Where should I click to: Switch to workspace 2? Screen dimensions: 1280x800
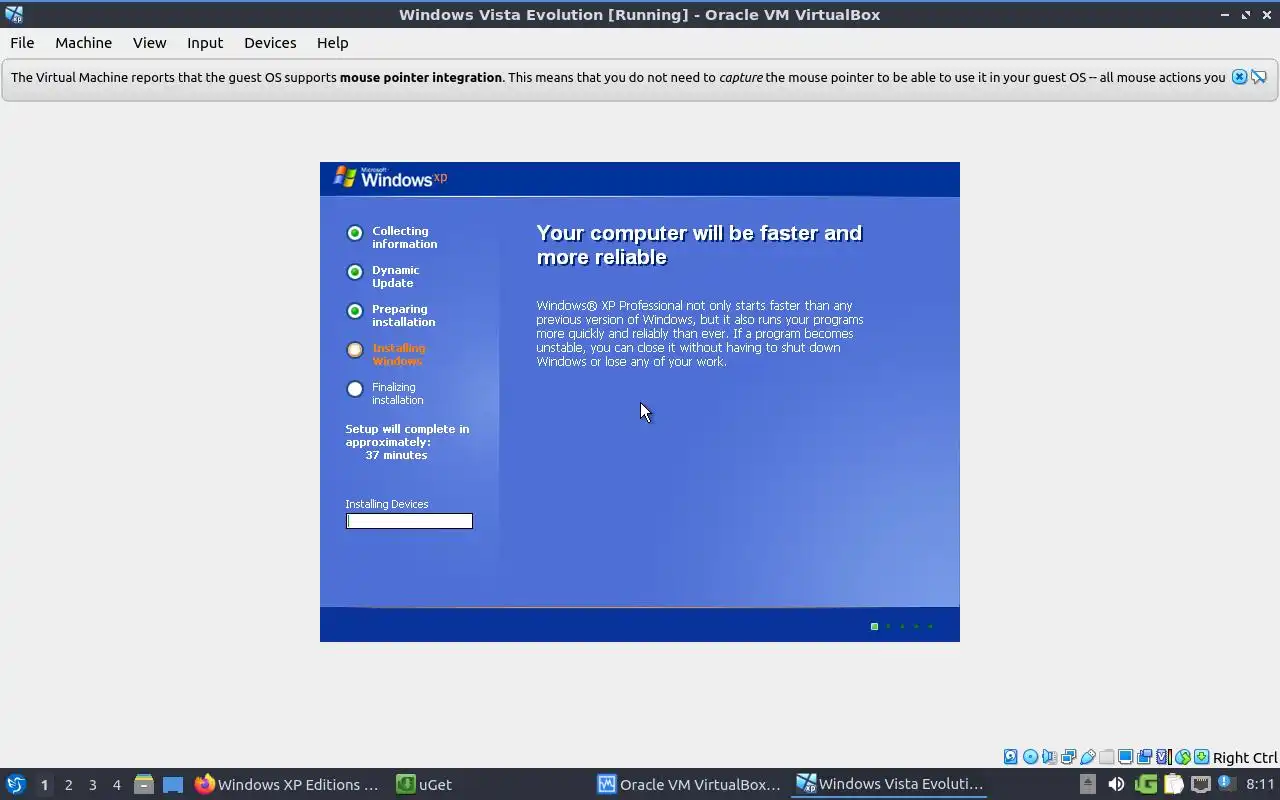[68, 785]
